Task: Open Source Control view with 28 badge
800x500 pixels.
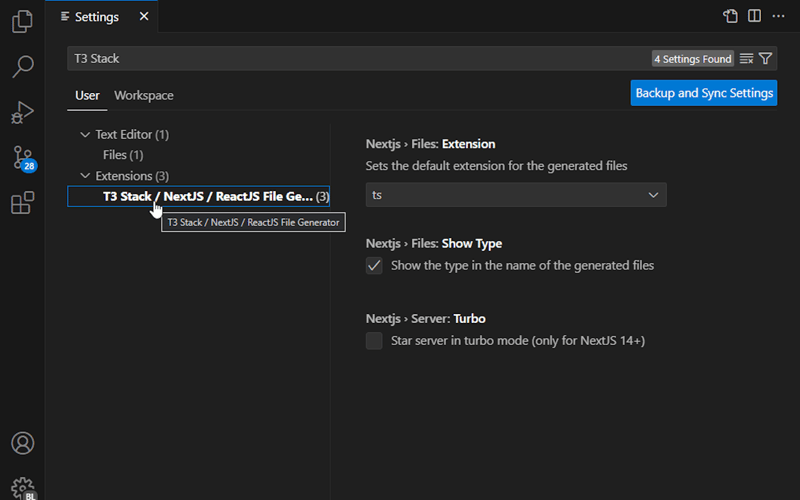Action: [x=23, y=158]
